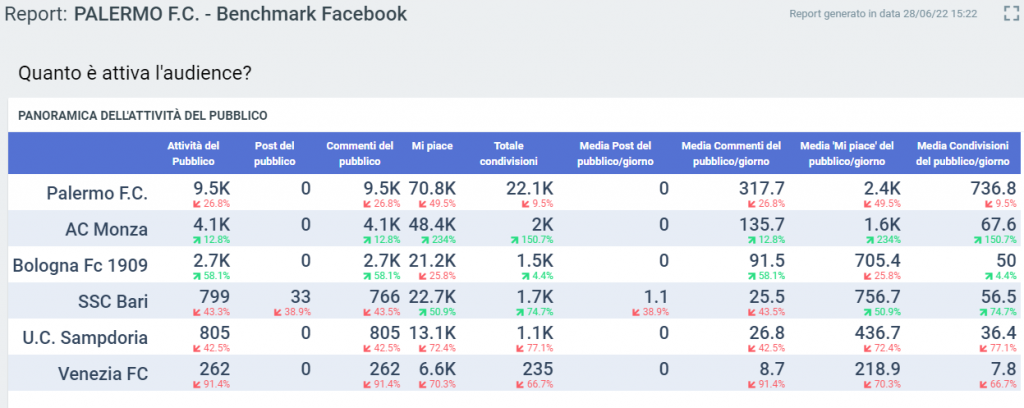Click Palermo F.C. Totale condivisioni value 22.1K

(x=529, y=189)
